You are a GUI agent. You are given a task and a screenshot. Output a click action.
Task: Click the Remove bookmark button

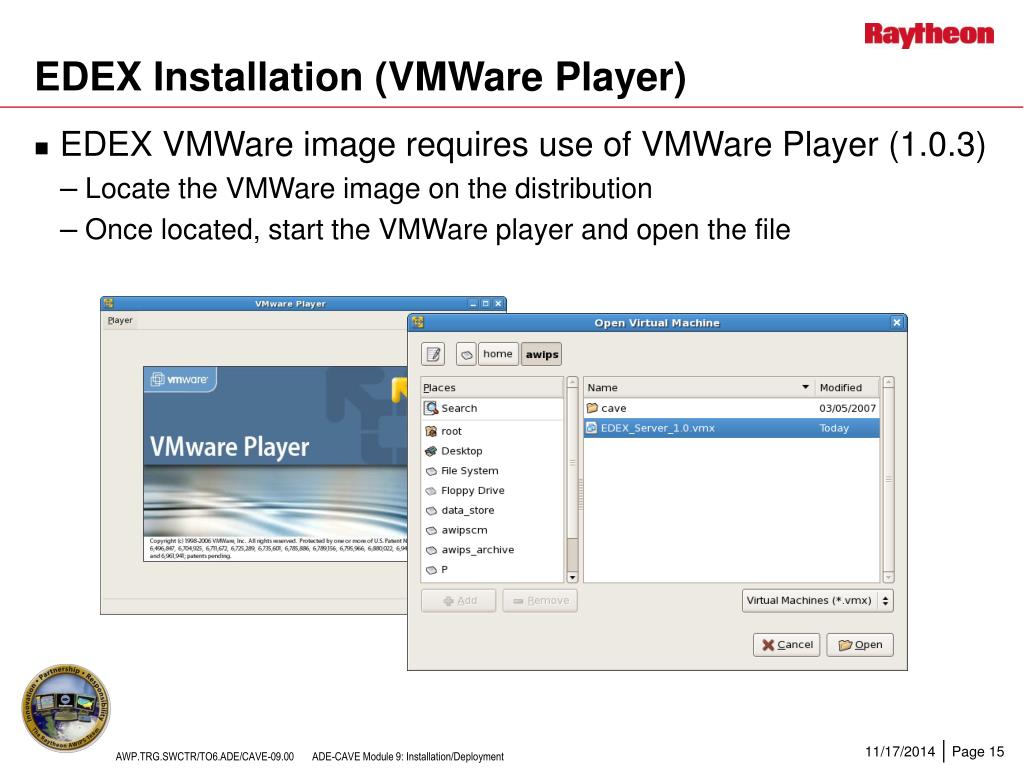[540, 601]
